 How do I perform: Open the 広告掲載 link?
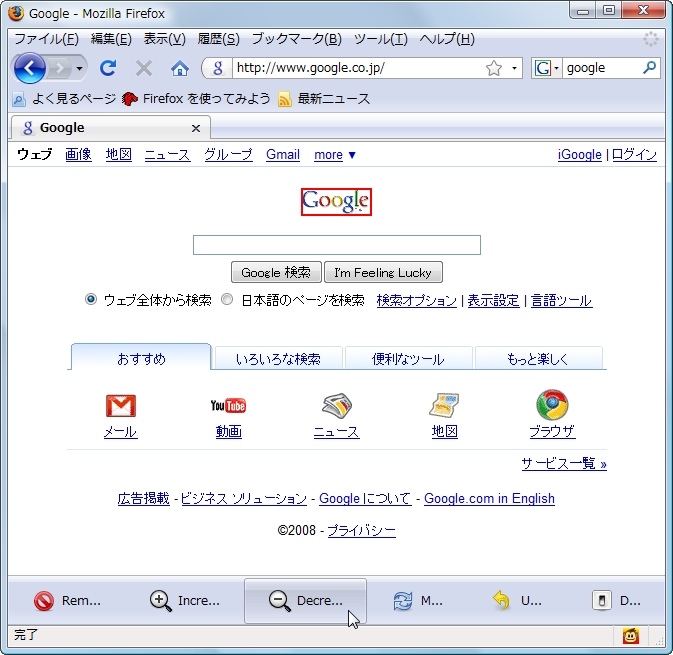point(143,498)
